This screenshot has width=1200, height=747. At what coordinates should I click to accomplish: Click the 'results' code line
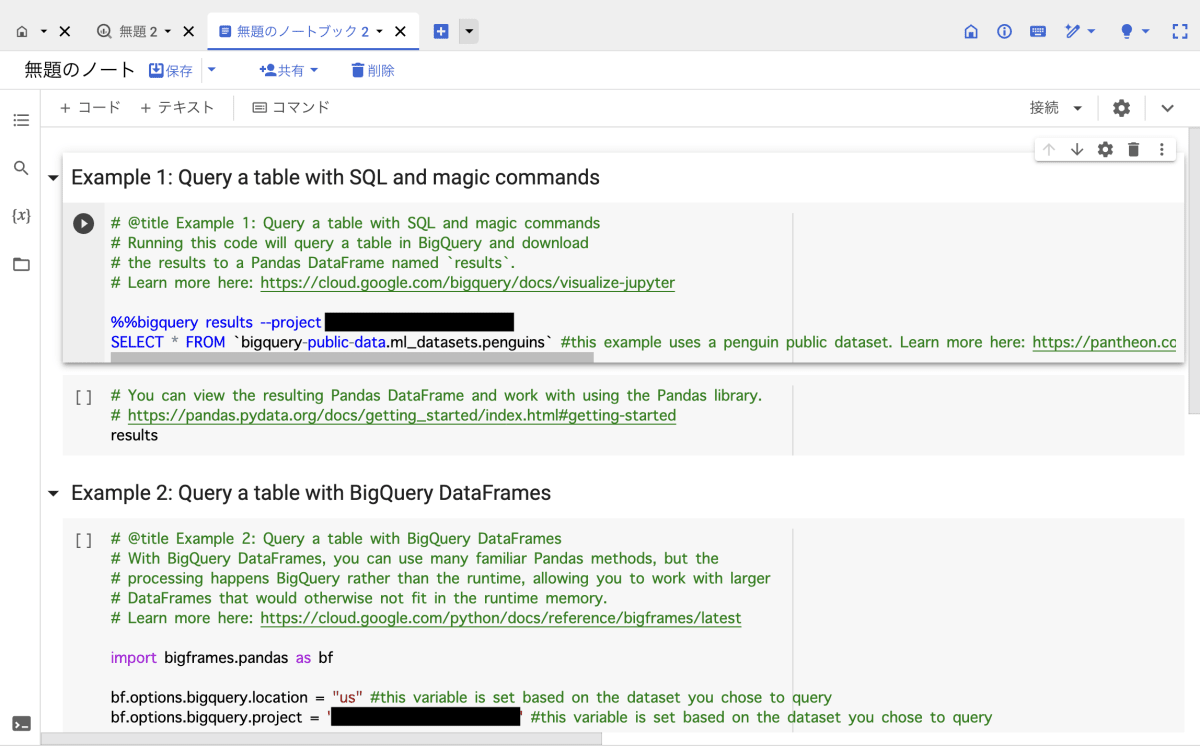click(134, 435)
